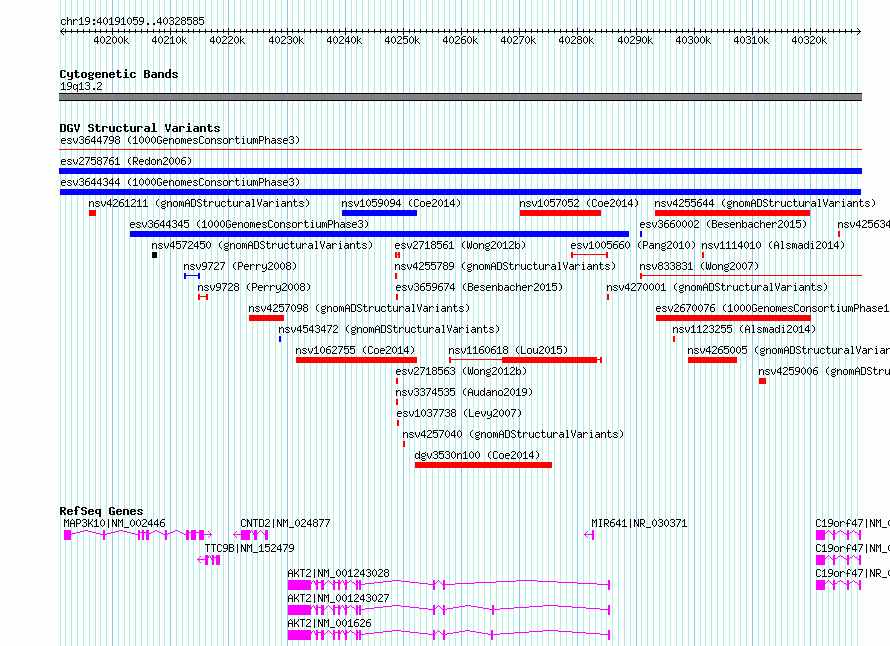Click the CNTD2 gene model glyph
This screenshot has height=646, width=890.
[x=250, y=535]
